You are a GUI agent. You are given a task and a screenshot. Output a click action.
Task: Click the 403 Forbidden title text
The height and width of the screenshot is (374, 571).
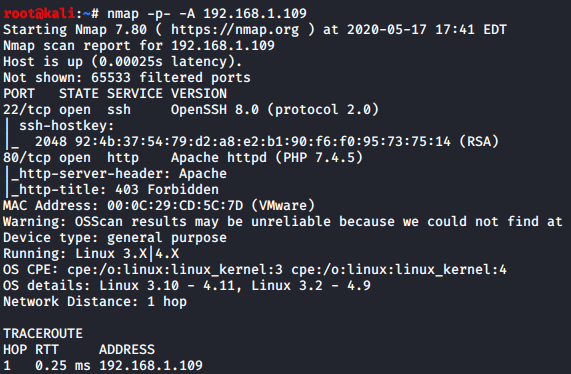(167, 190)
